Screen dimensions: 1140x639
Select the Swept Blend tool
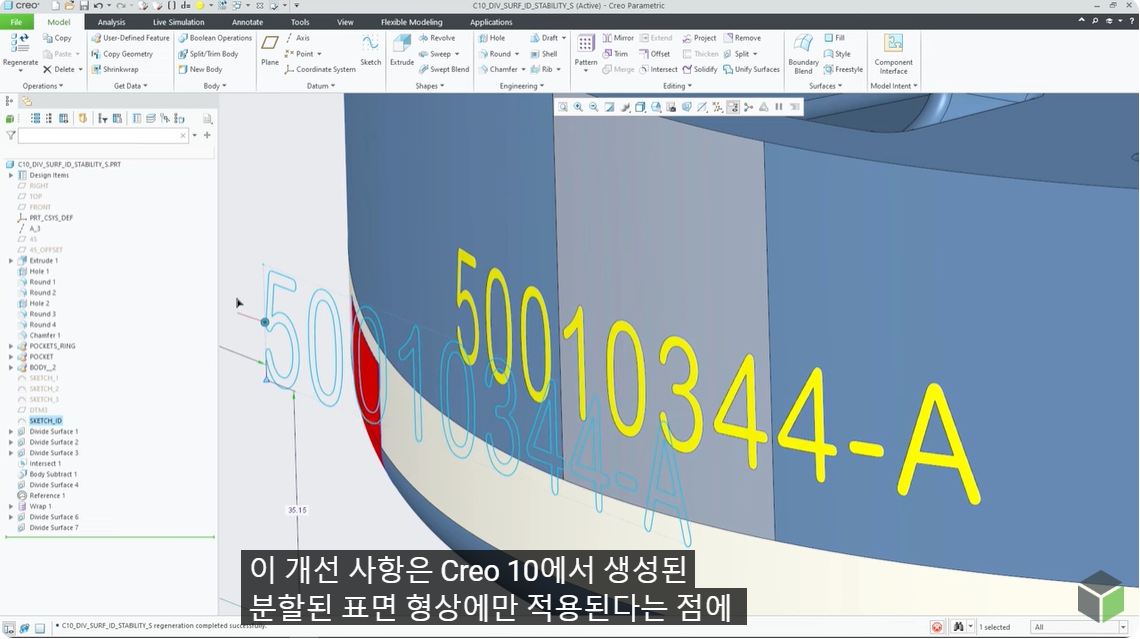(x=443, y=70)
